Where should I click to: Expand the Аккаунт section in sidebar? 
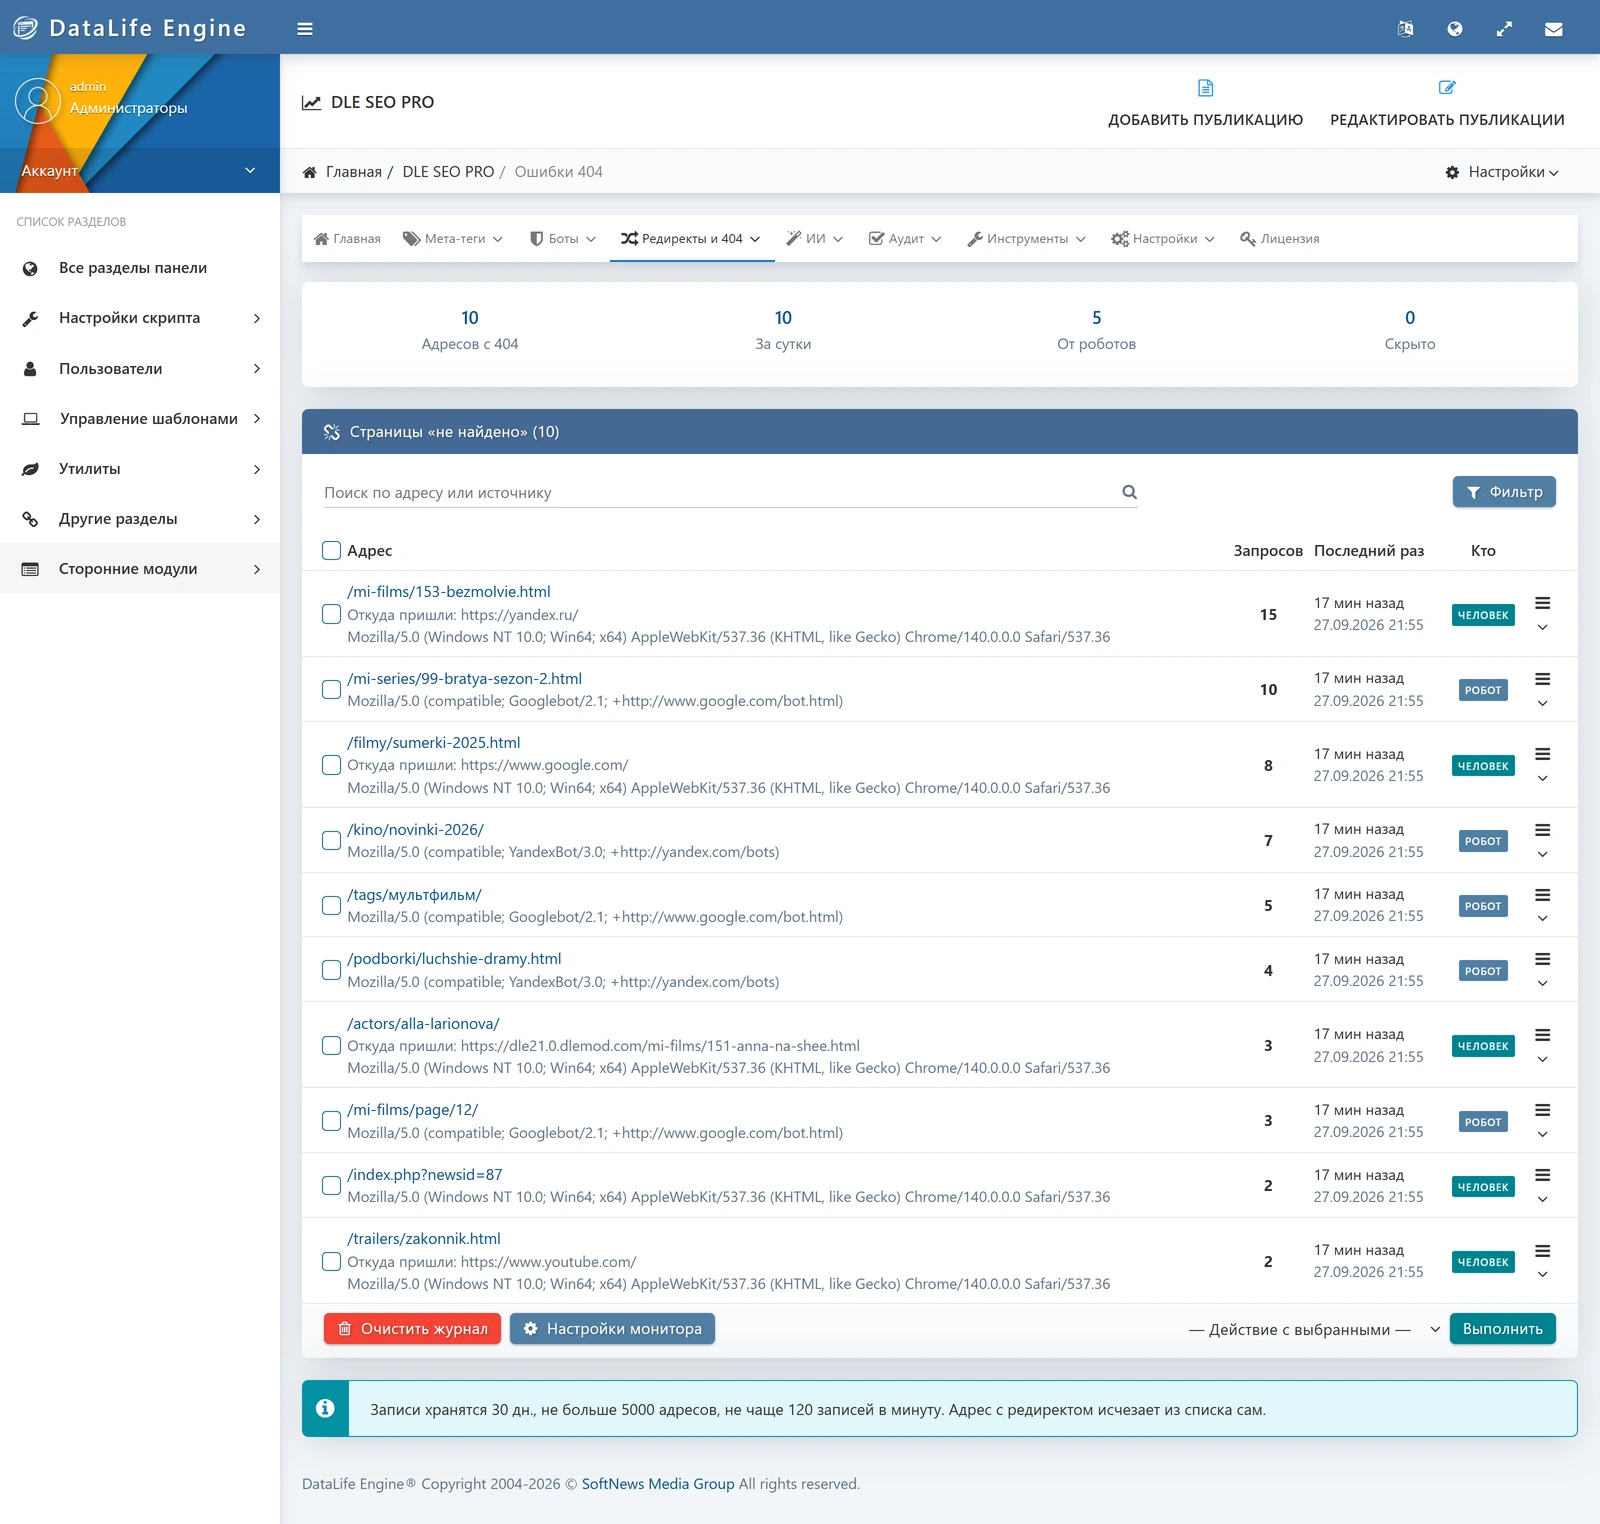[x=140, y=171]
